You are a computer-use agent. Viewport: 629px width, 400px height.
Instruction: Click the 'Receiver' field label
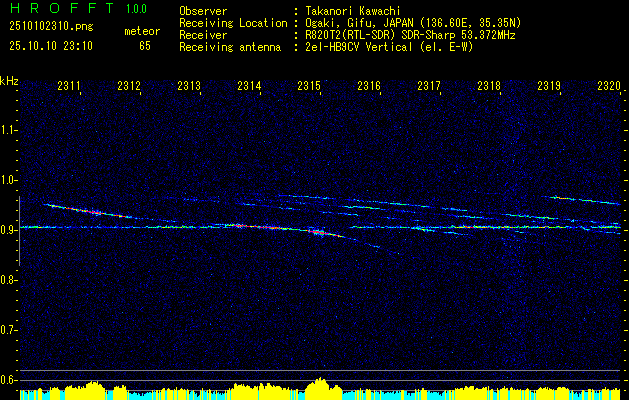203,35
